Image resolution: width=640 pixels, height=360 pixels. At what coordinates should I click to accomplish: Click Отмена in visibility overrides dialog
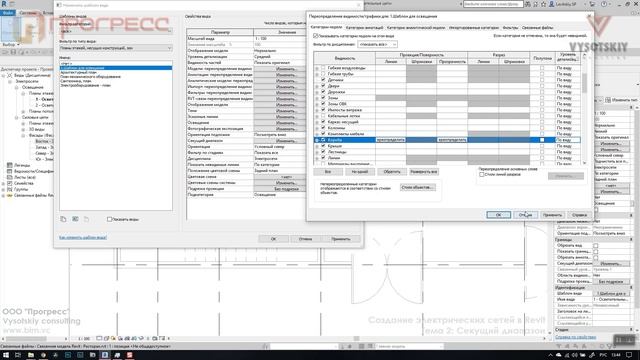click(525, 215)
